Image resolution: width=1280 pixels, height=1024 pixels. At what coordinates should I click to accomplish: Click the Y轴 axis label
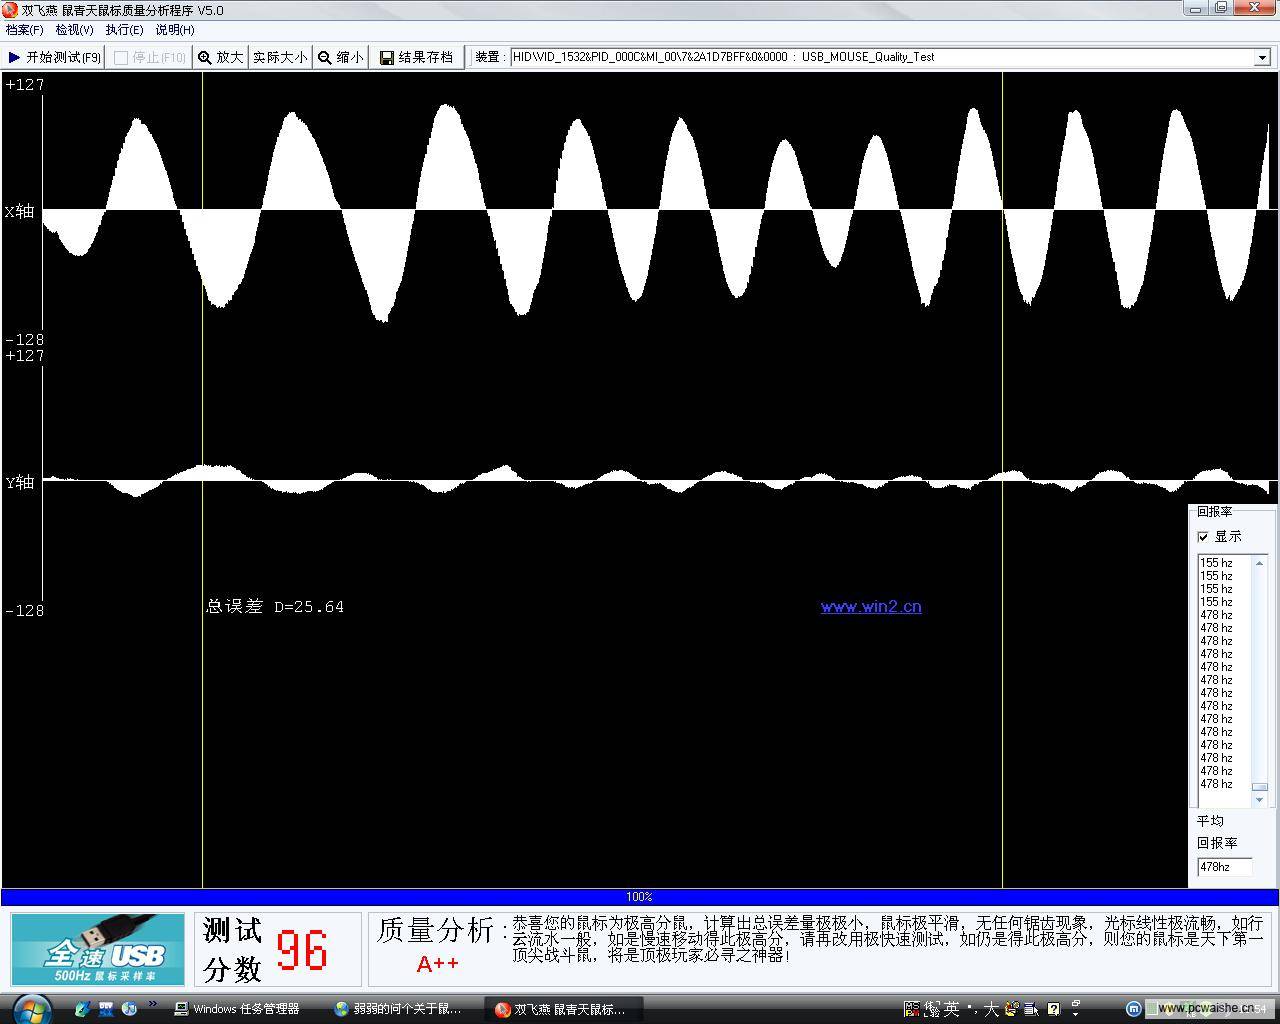[x=19, y=482]
